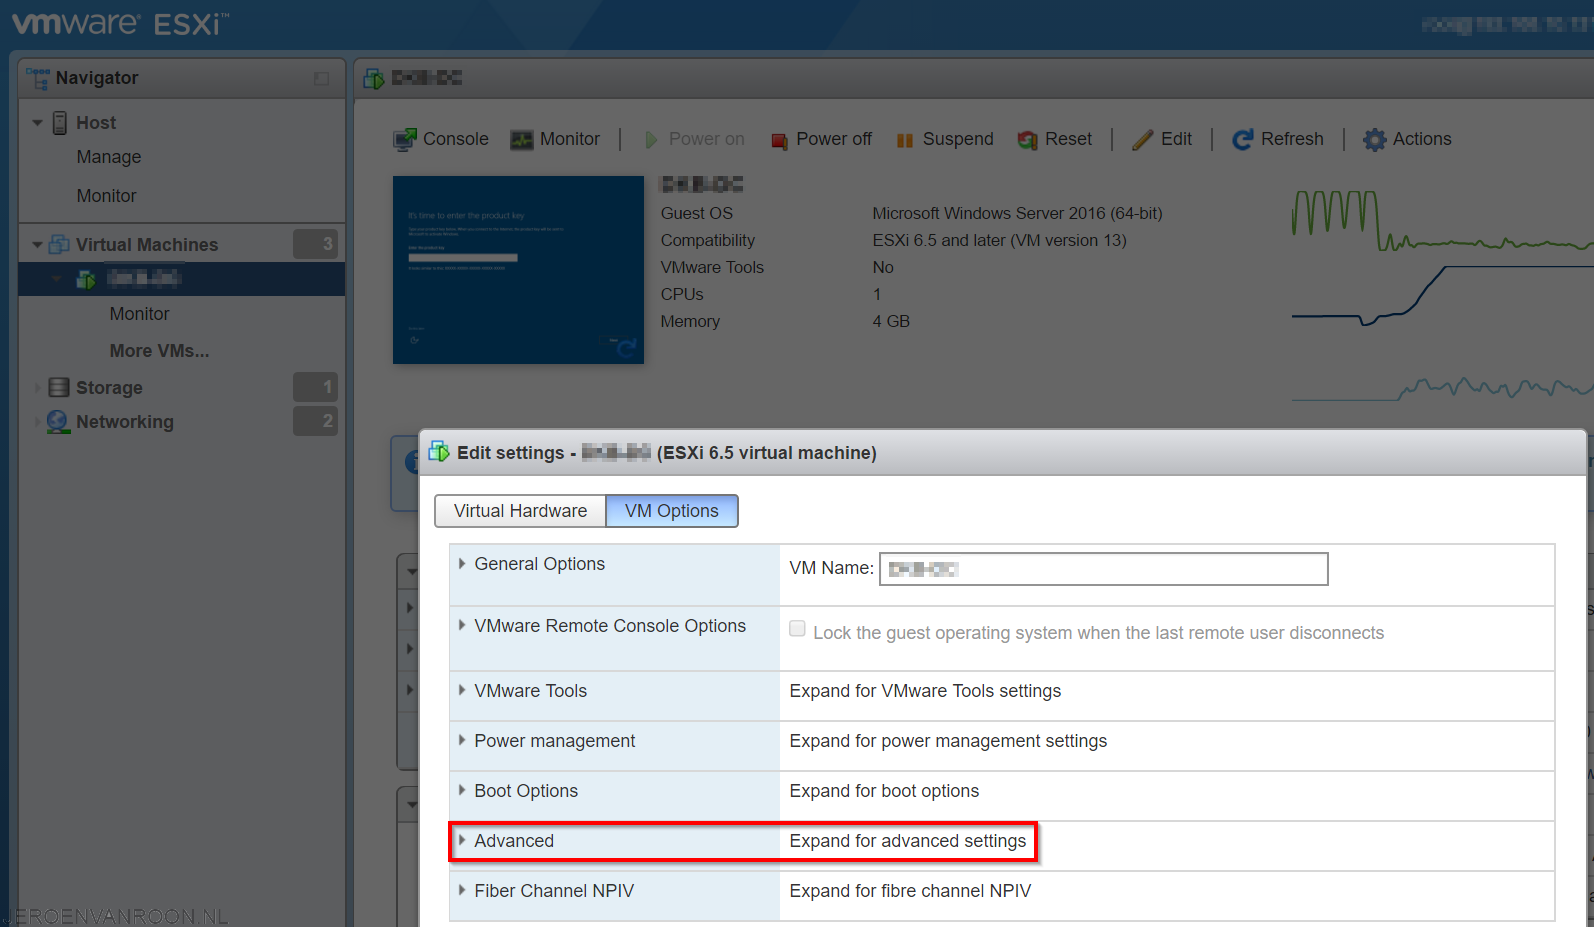Collapse the Host tree node
Viewport: 1594px width, 927px height.
[x=37, y=123]
